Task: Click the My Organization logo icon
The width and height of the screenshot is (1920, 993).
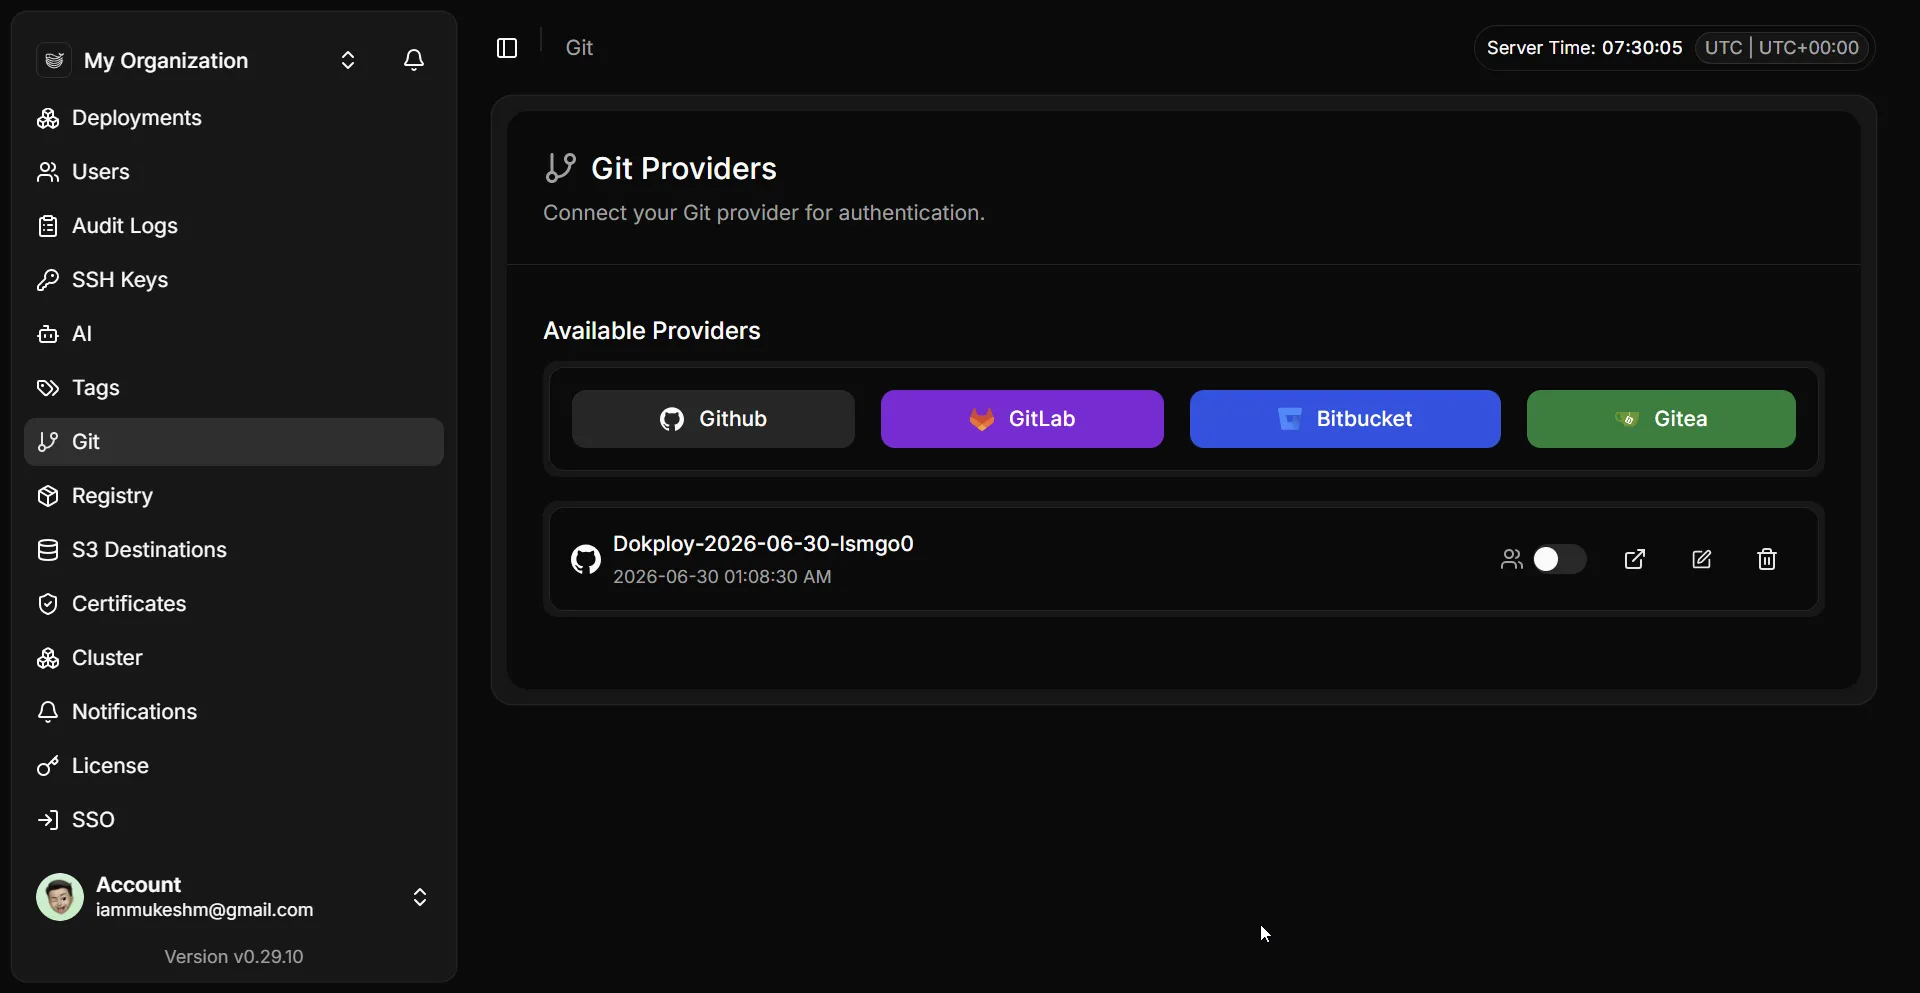Action: (54, 60)
